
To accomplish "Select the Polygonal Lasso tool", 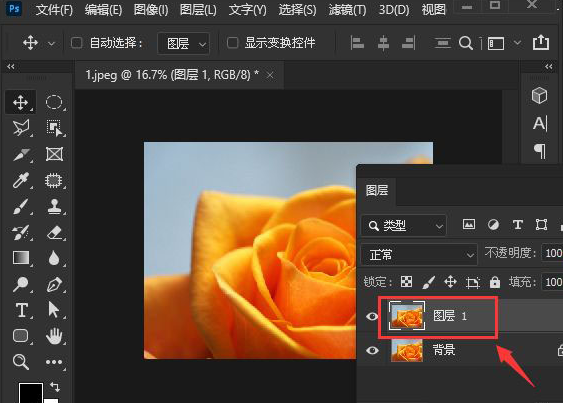I will pos(20,128).
